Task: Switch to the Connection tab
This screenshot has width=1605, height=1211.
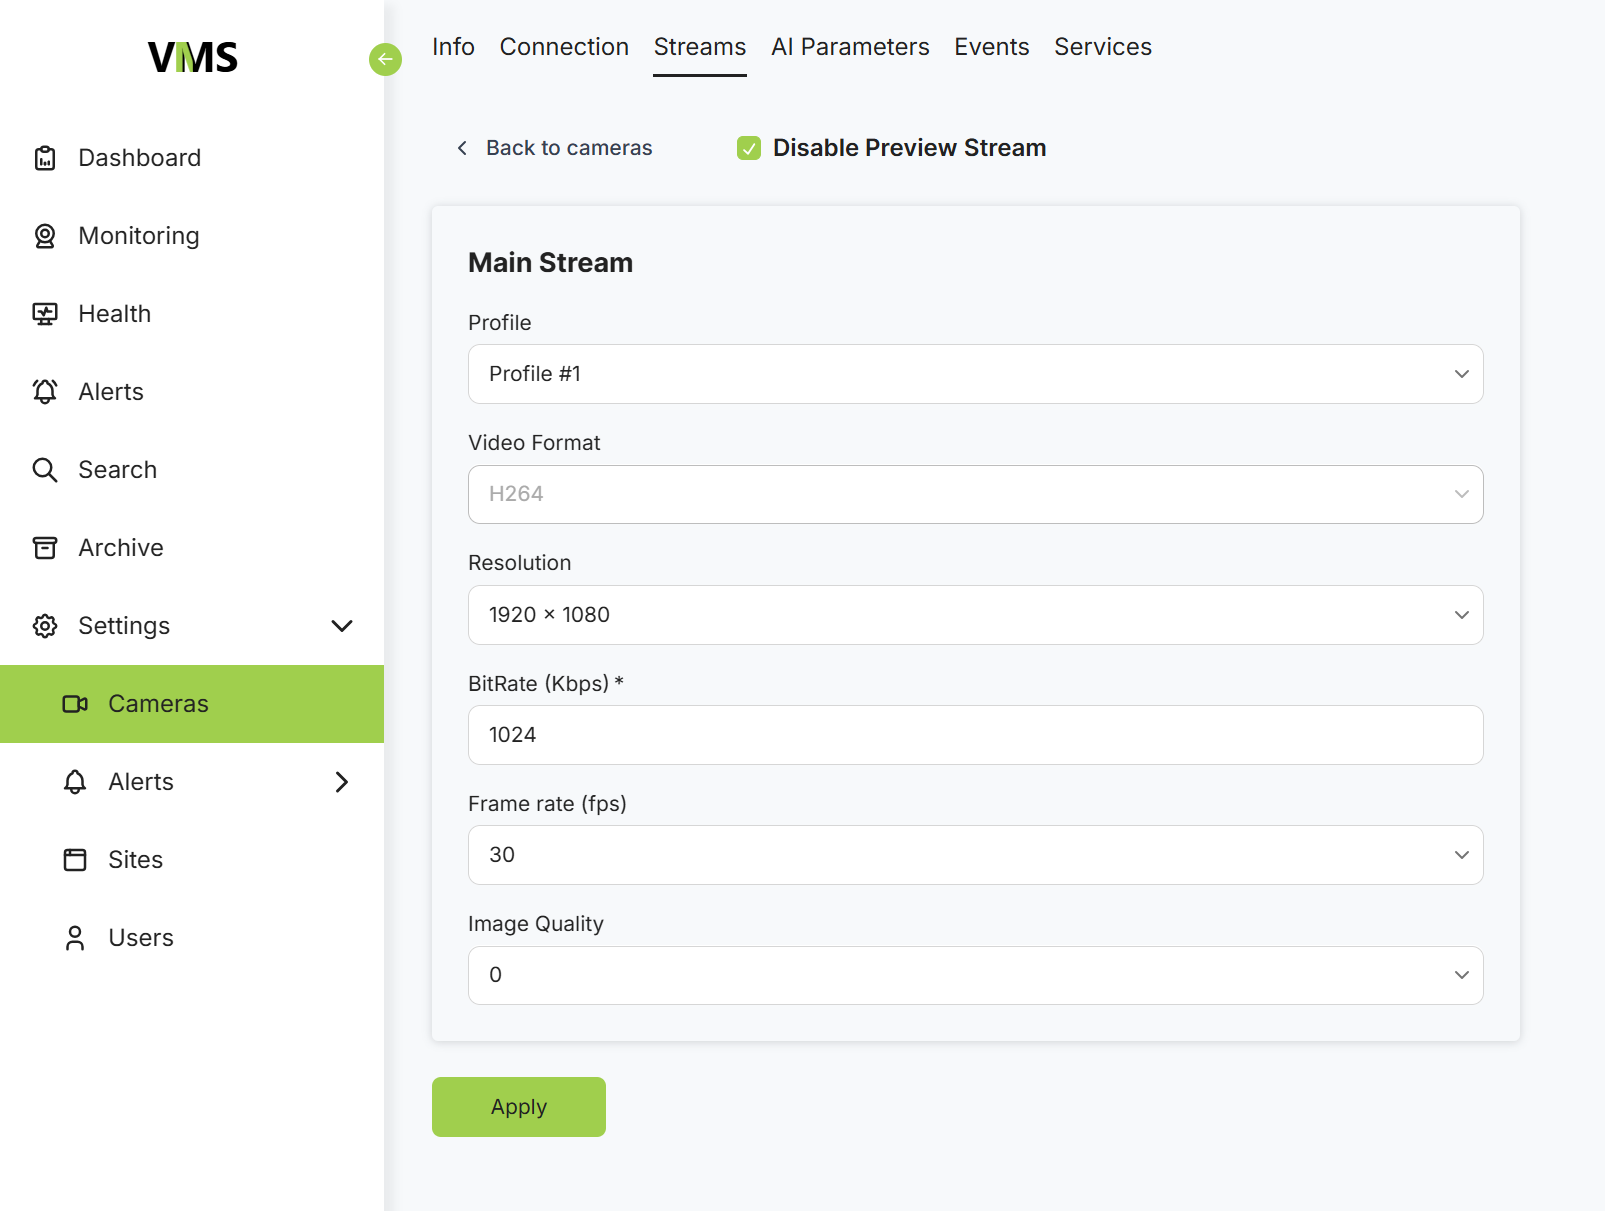Action: coord(564,47)
